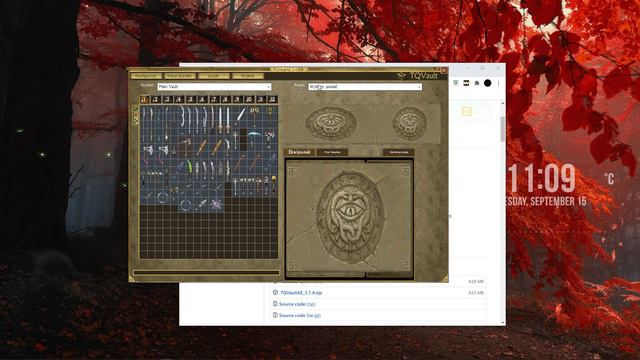Expand the character selection dropdown

pyautogui.click(x=365, y=87)
